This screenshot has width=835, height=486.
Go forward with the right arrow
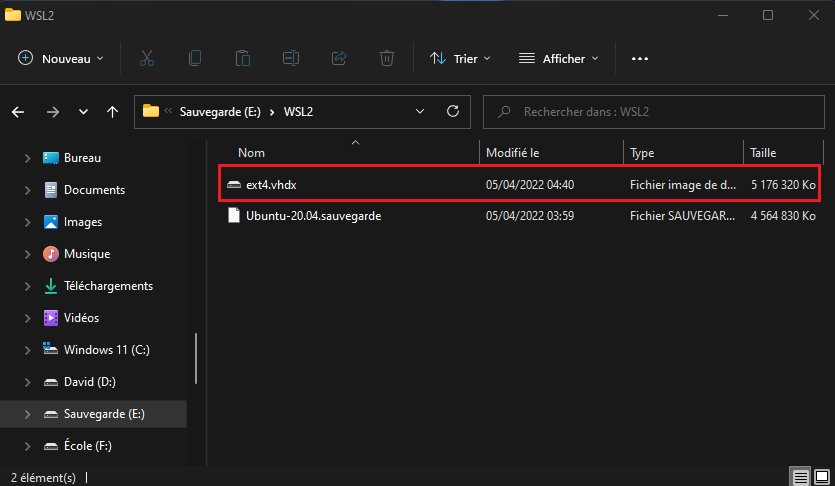[x=53, y=112]
